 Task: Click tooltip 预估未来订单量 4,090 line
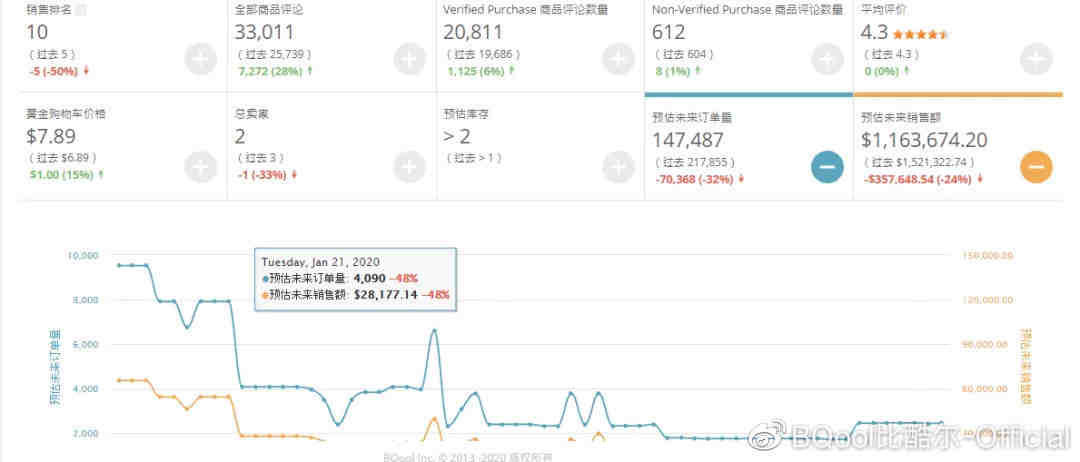coord(340,278)
